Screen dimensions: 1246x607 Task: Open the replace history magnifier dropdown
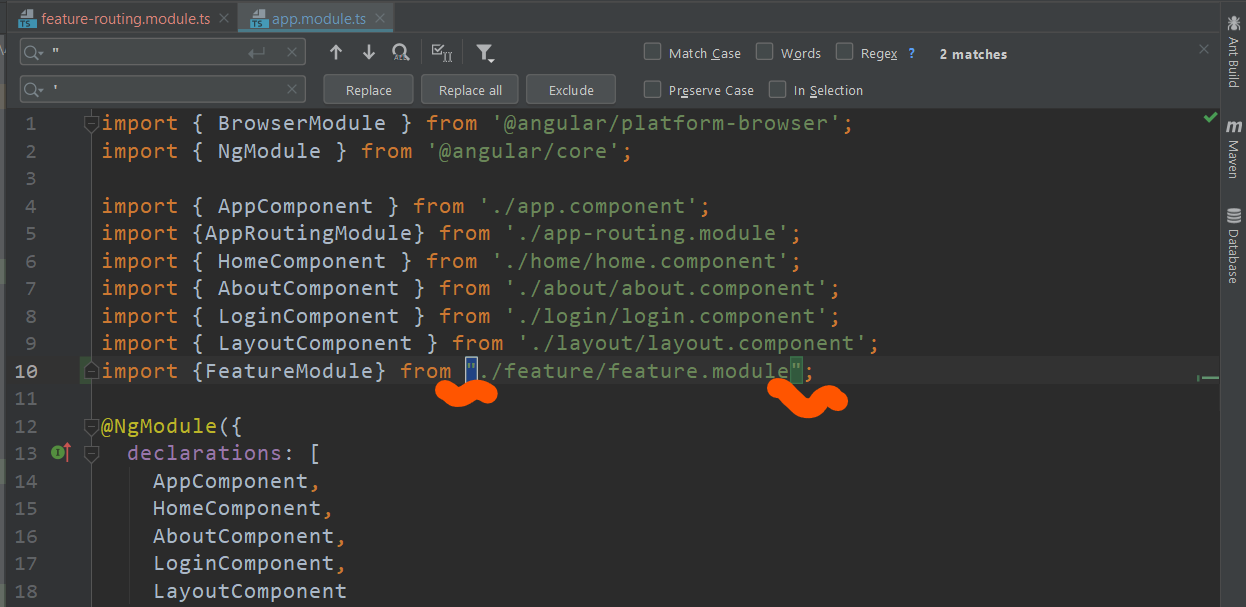tap(35, 90)
